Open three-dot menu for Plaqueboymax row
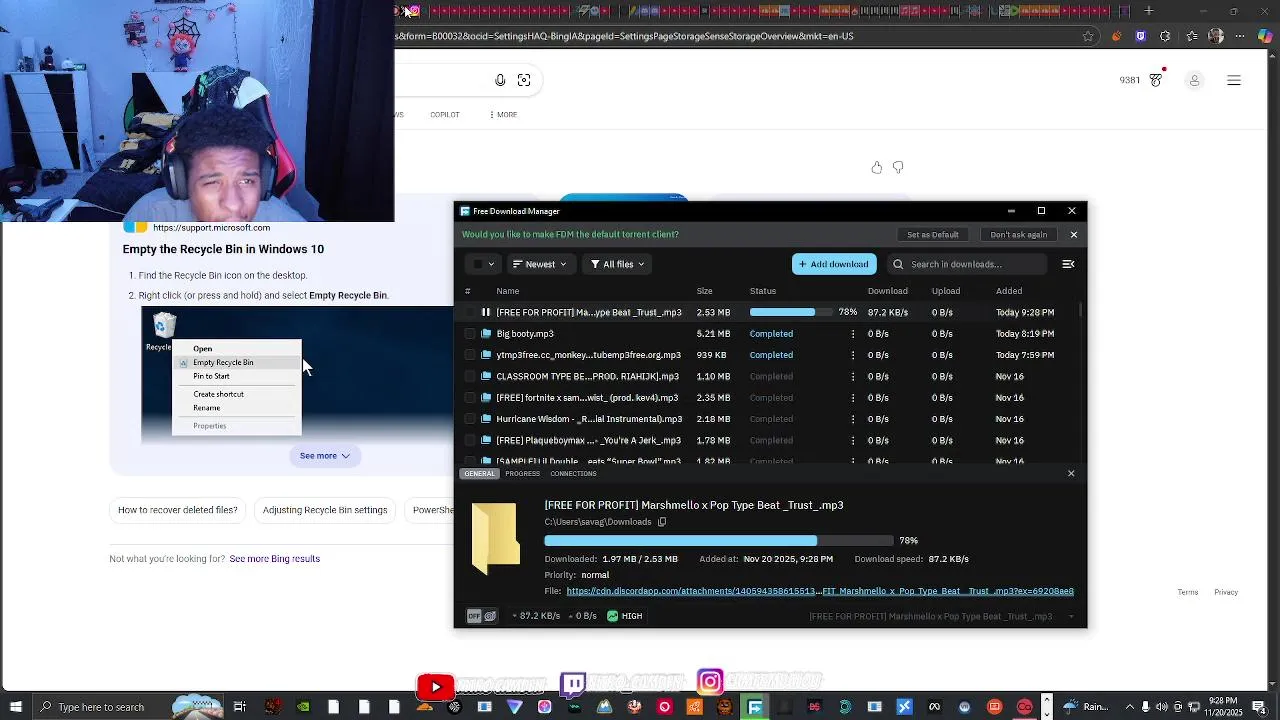Viewport: 1280px width, 720px height. (853, 440)
